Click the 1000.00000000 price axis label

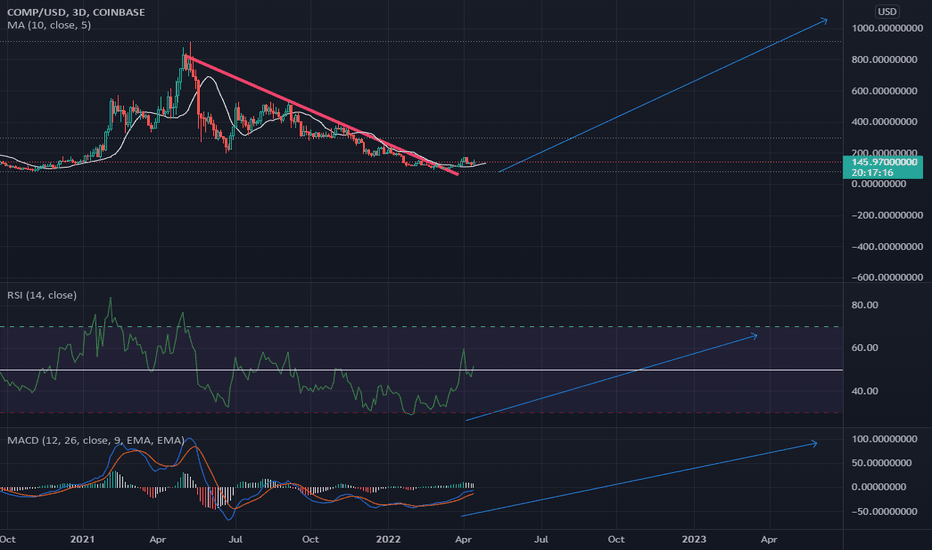tap(887, 28)
